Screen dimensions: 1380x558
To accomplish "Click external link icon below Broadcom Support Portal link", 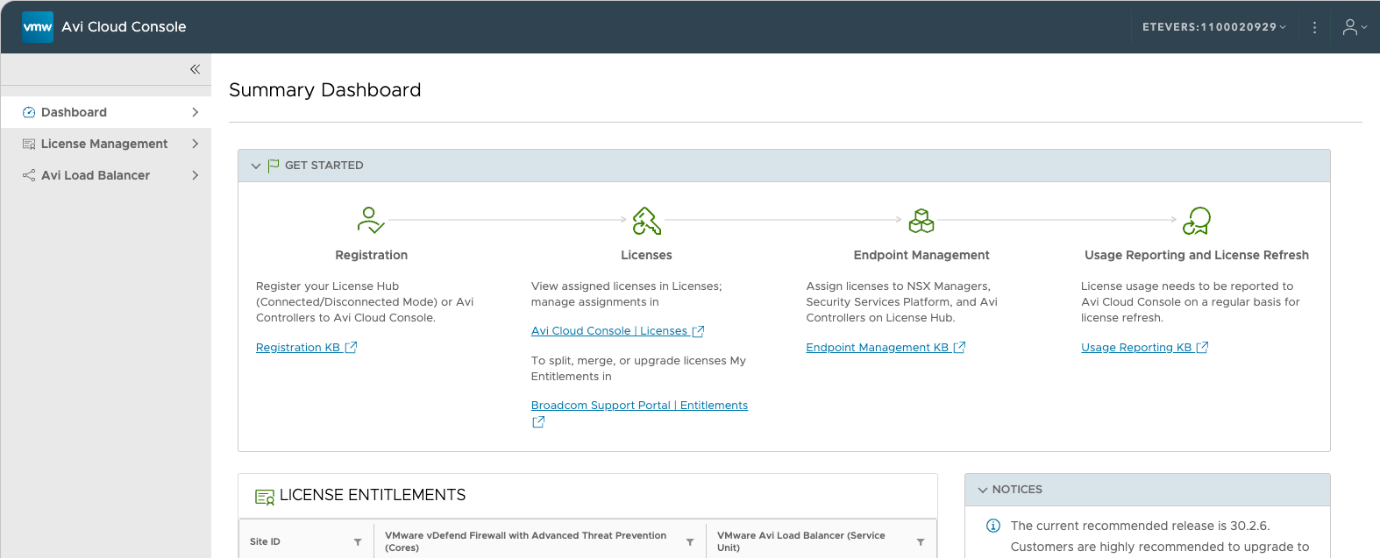I will [538, 422].
